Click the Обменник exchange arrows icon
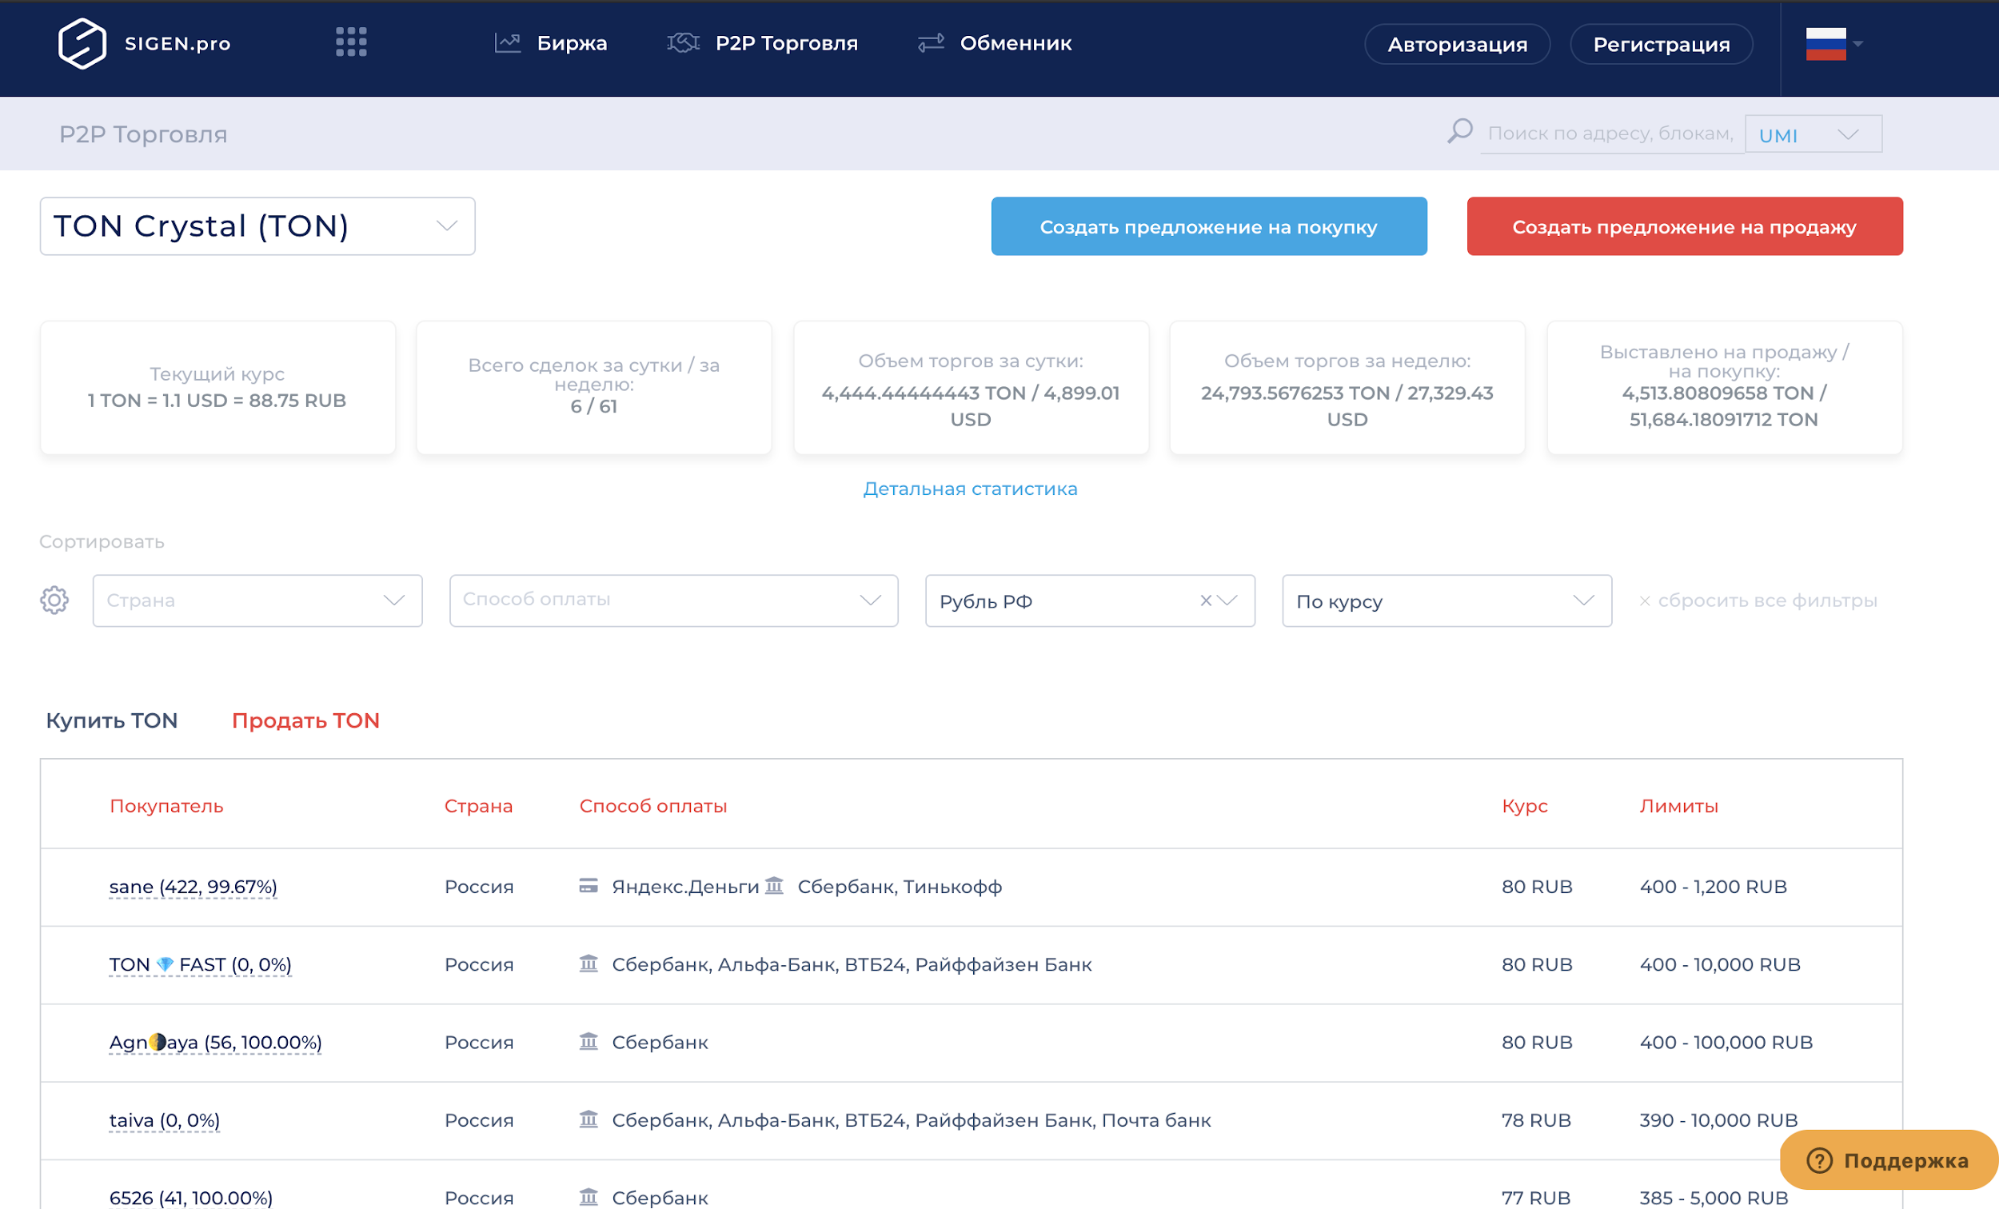Screen dimensions: 1999x1209 [x=931, y=43]
